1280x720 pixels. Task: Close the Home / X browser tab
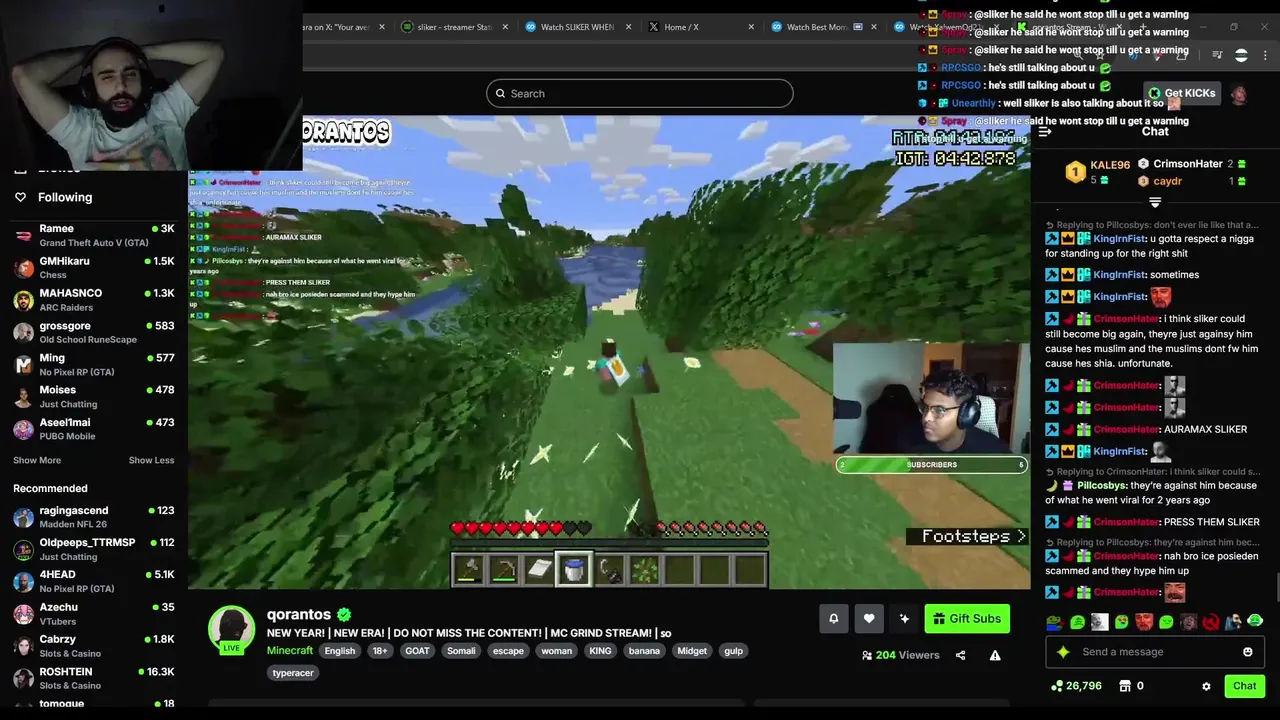point(751,27)
